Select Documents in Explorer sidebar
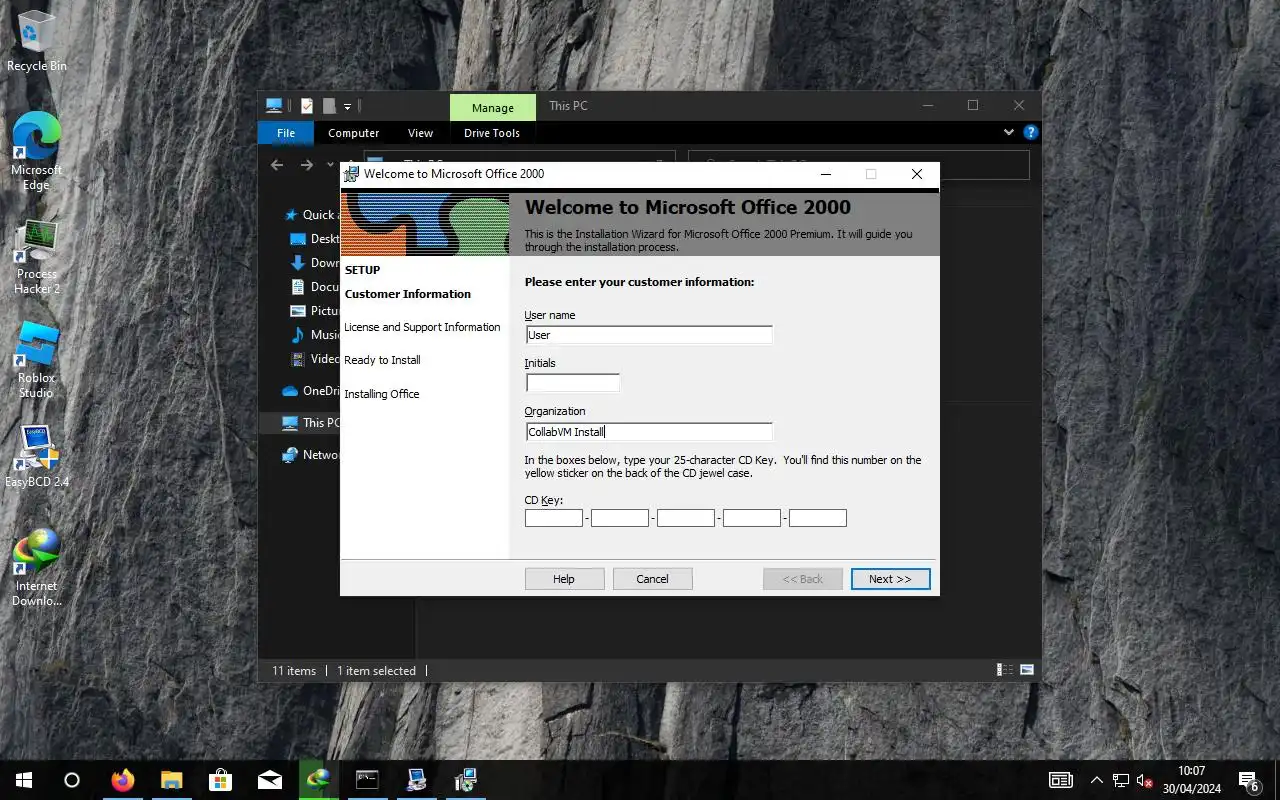Screen dimensions: 1280x800 [314, 287]
